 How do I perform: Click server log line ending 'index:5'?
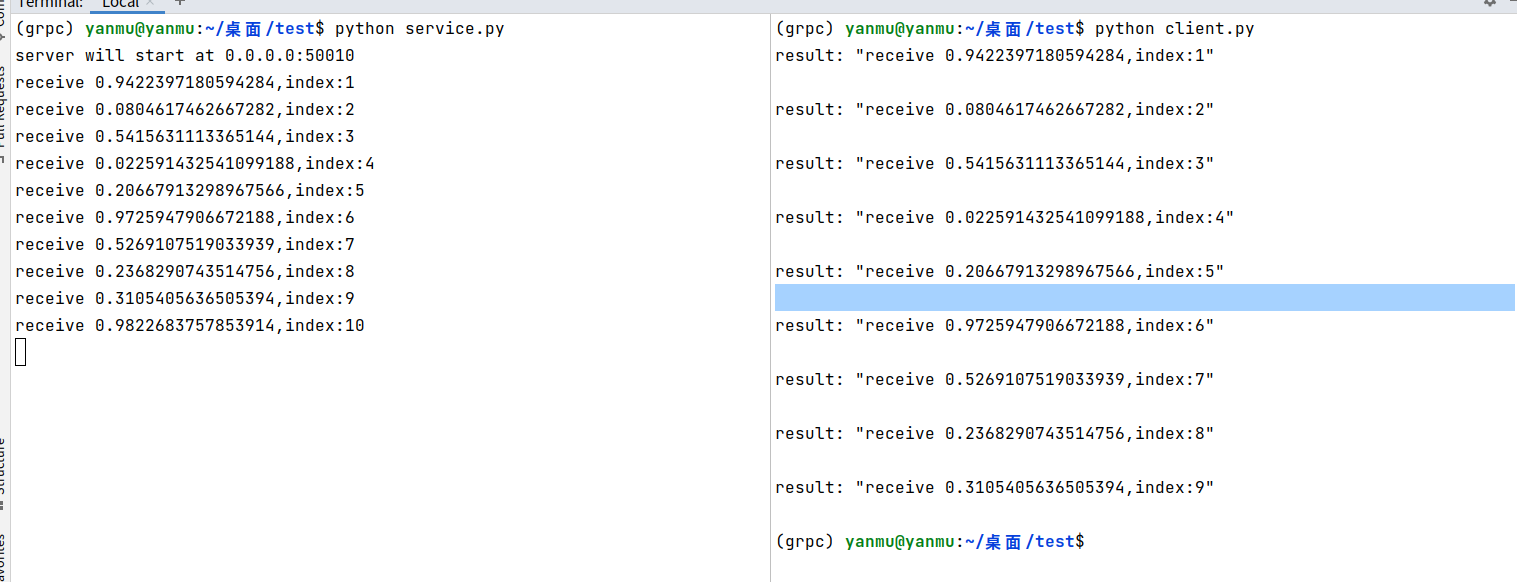(x=190, y=191)
